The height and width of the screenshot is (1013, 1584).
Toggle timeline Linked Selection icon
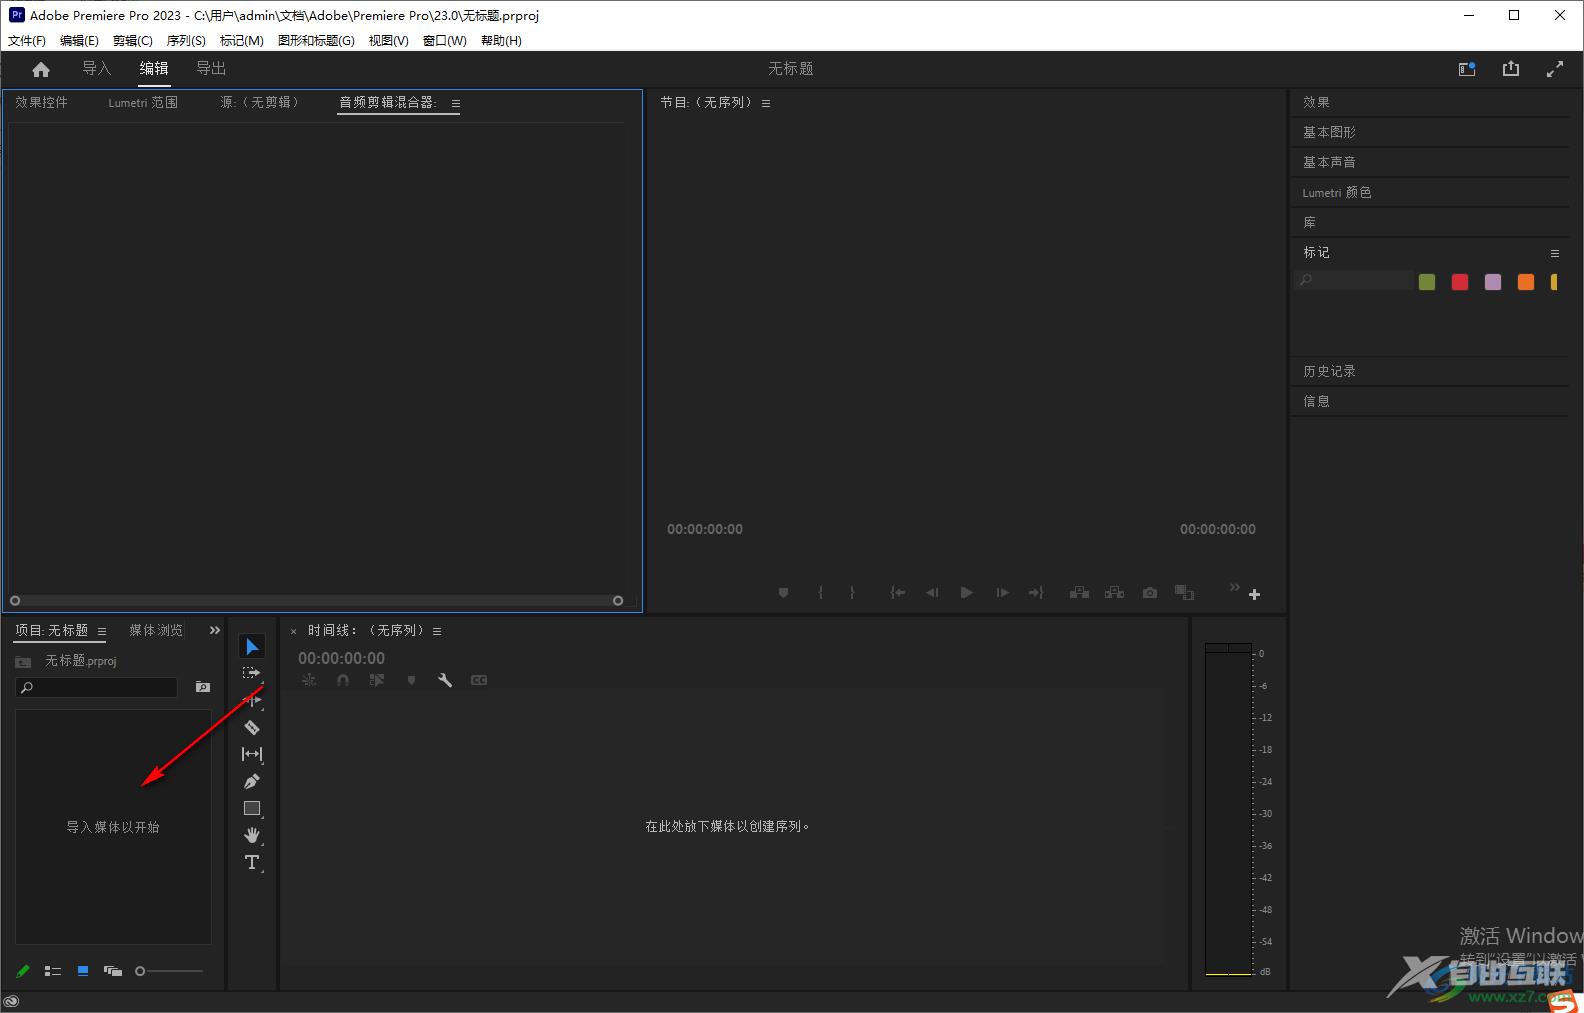tap(377, 680)
